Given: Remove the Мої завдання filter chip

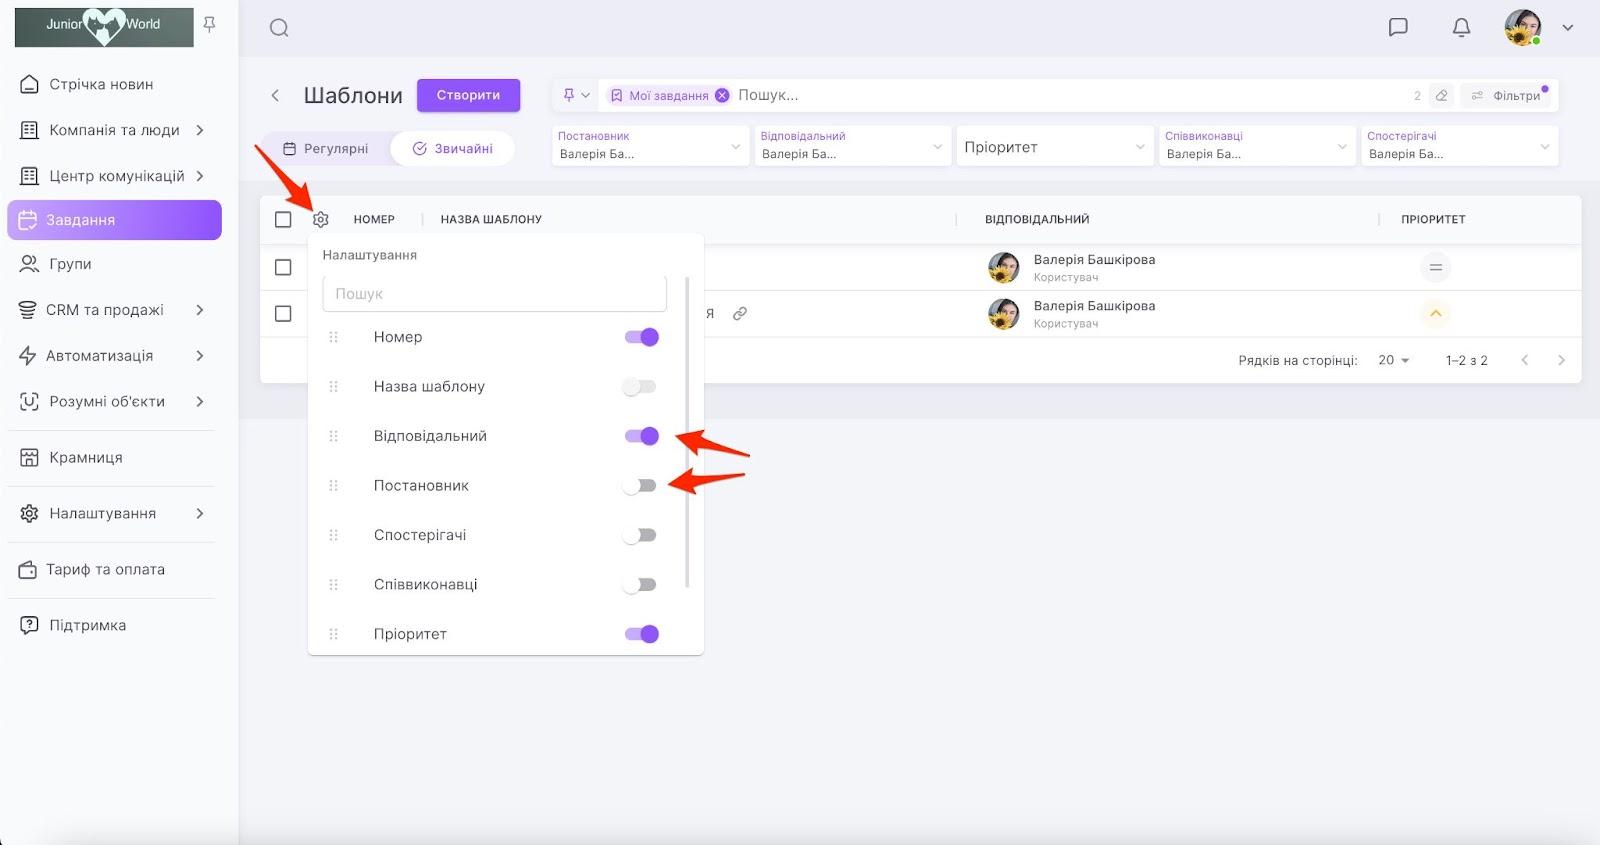Looking at the screenshot, I should click(x=722, y=95).
